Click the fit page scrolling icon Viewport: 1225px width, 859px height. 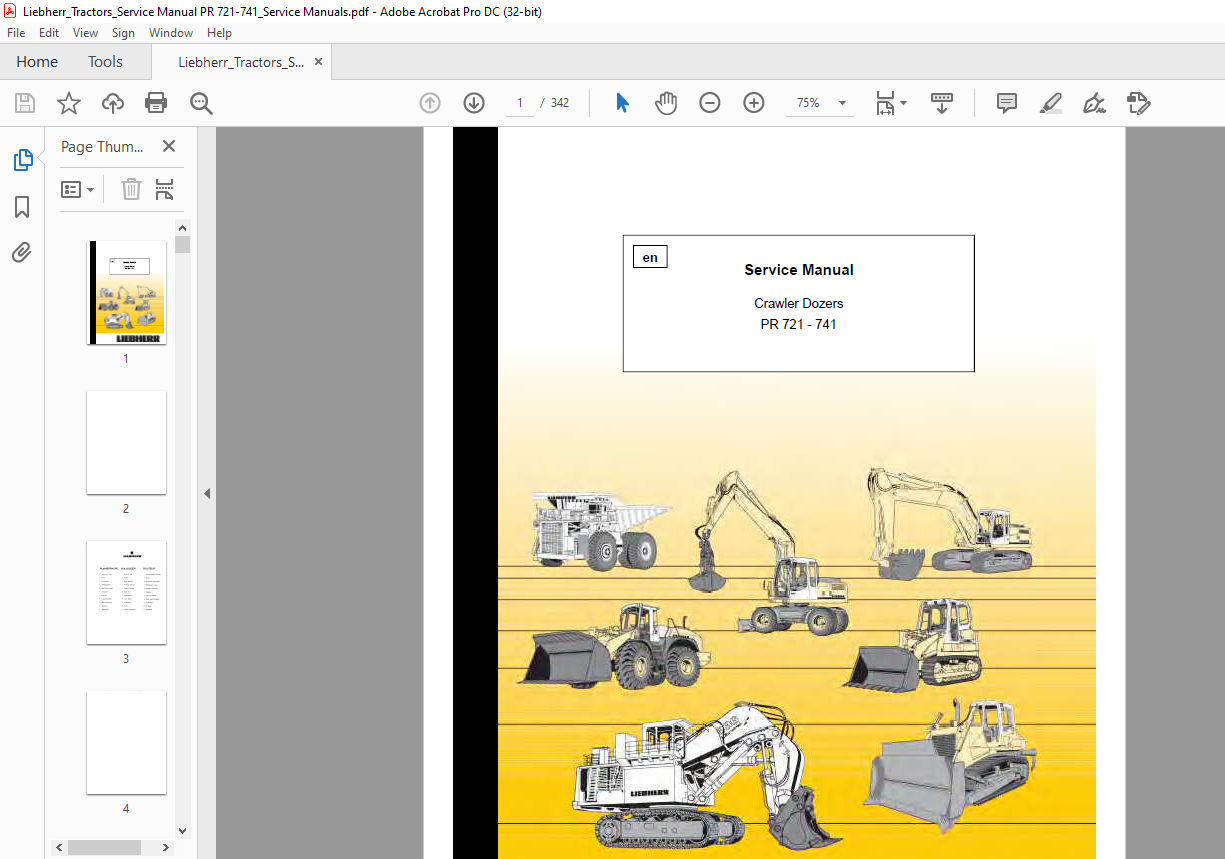tap(885, 103)
